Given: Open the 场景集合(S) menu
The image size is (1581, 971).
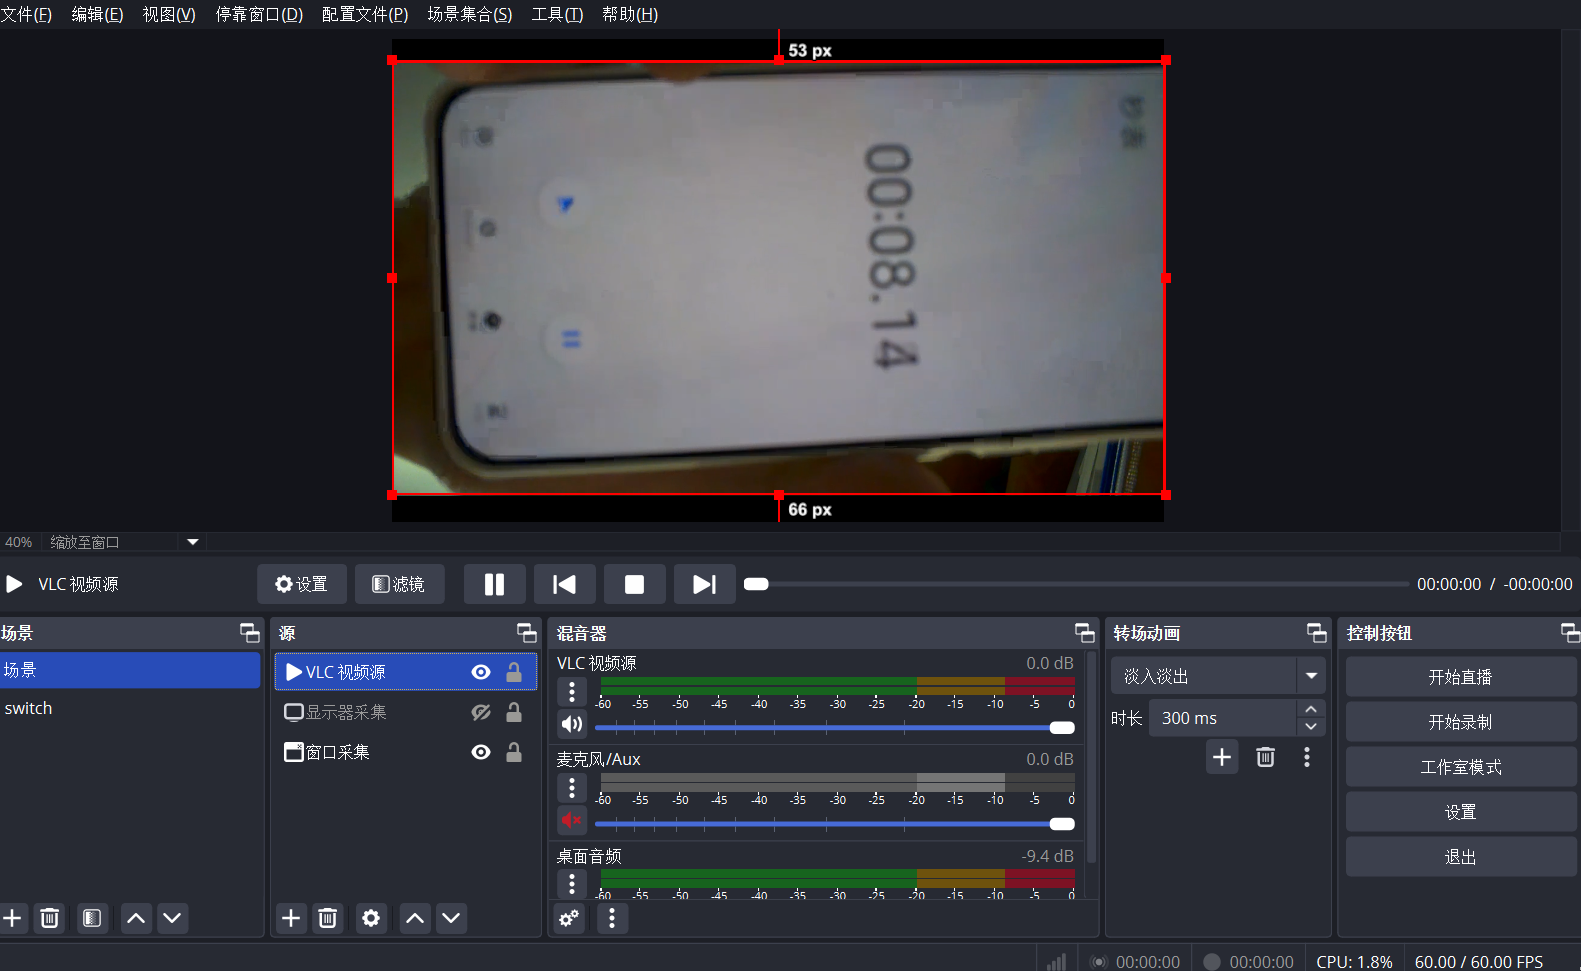Looking at the screenshot, I should (x=470, y=14).
